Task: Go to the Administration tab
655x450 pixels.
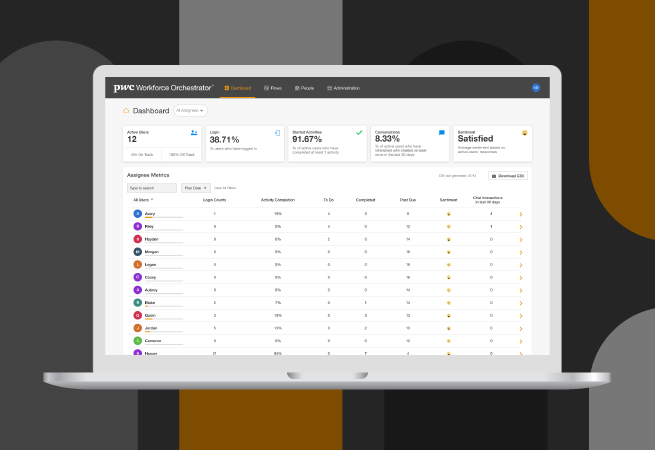Action: coord(341,88)
